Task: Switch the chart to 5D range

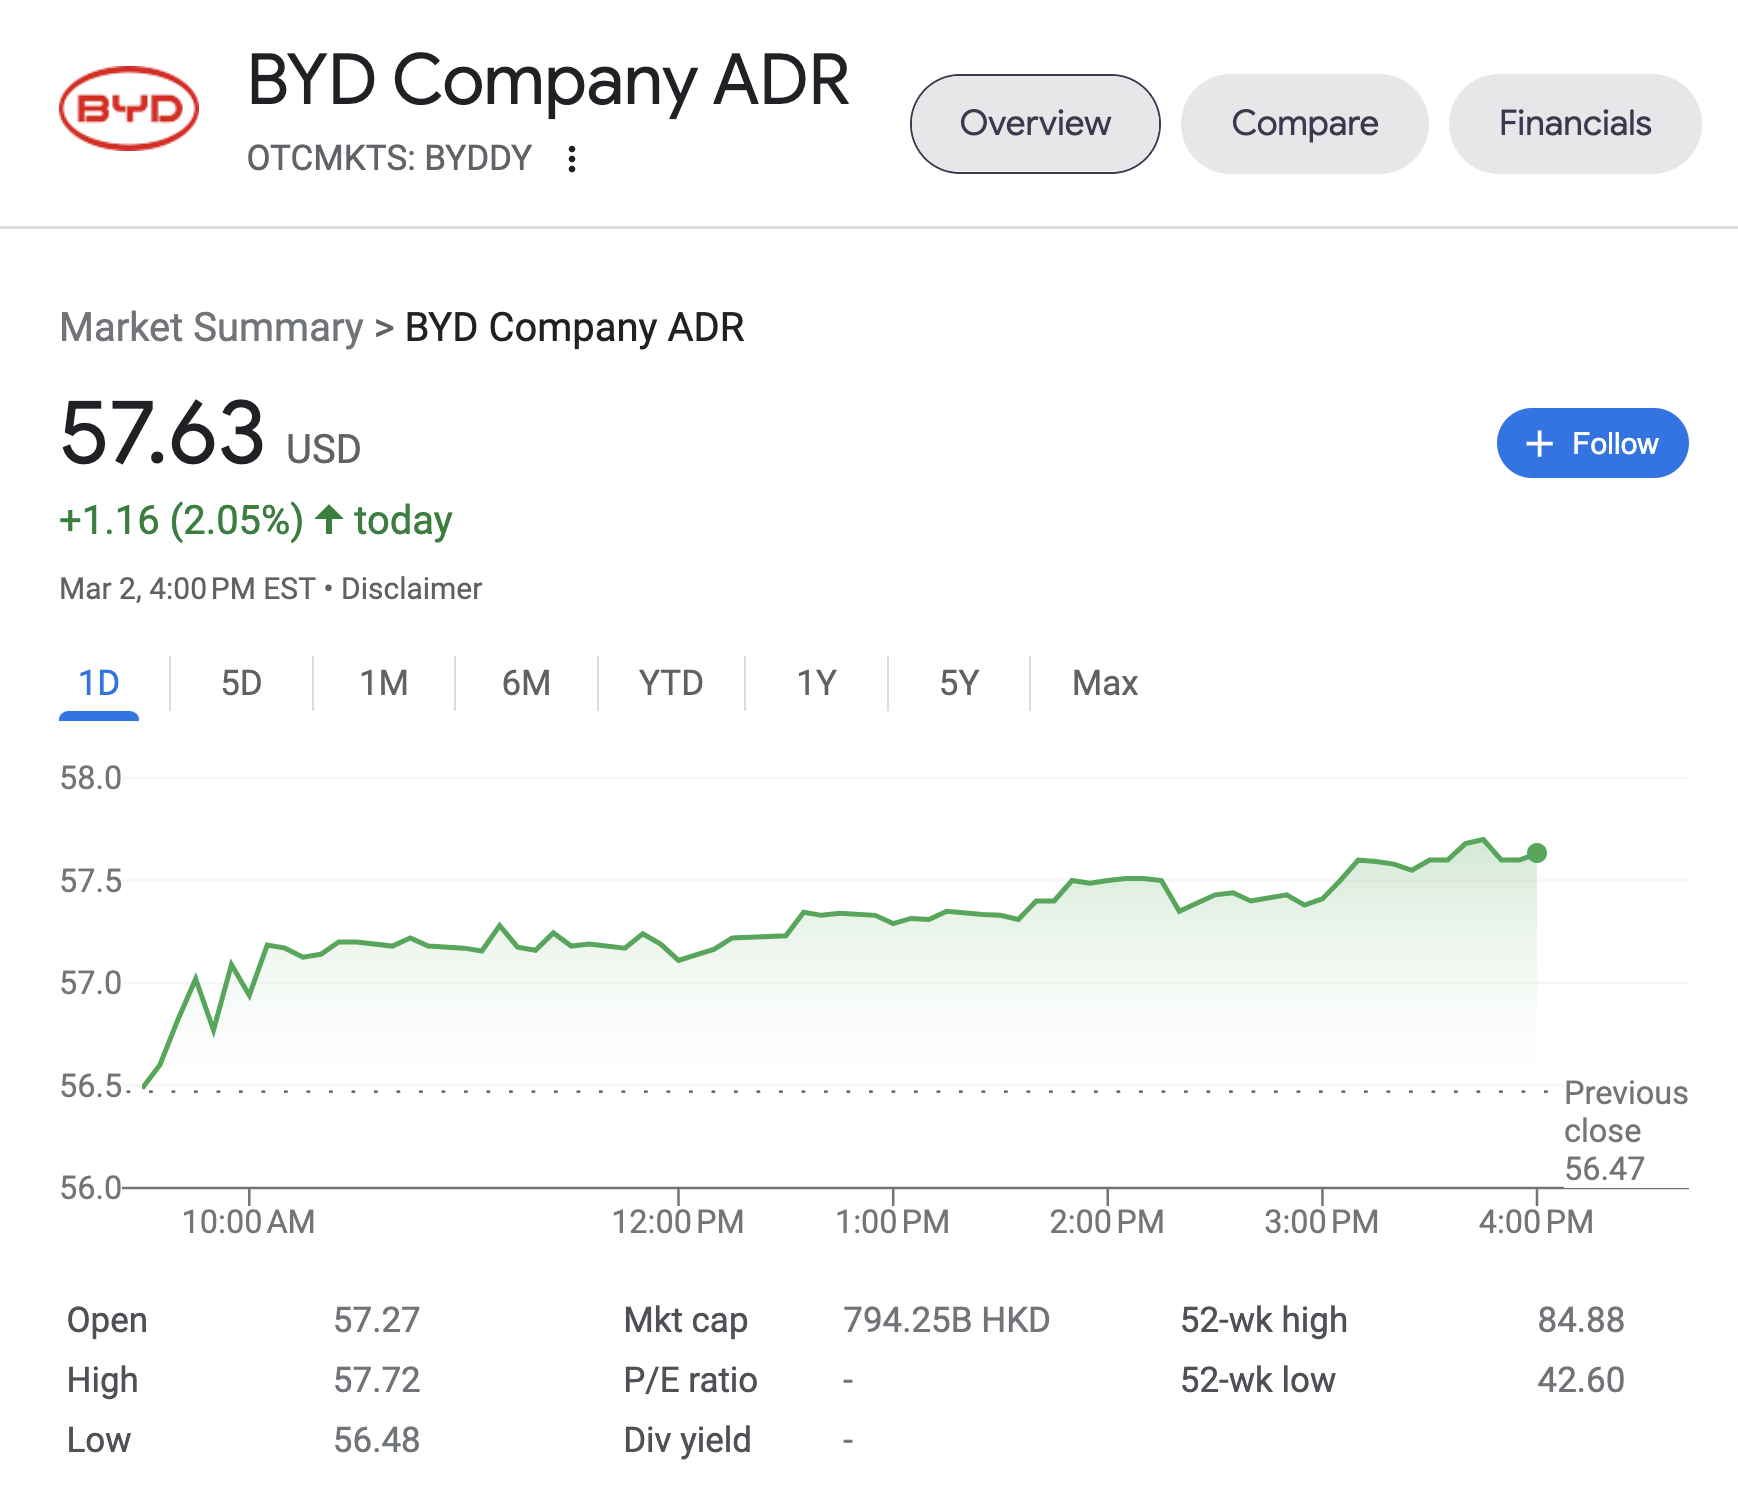Action: coord(241,684)
